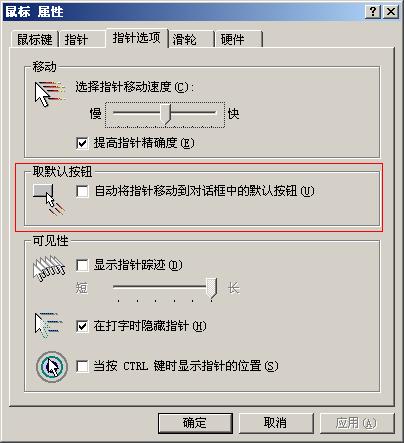
Task: Close the 鼠标 属性 dialog
Action: [391, 12]
